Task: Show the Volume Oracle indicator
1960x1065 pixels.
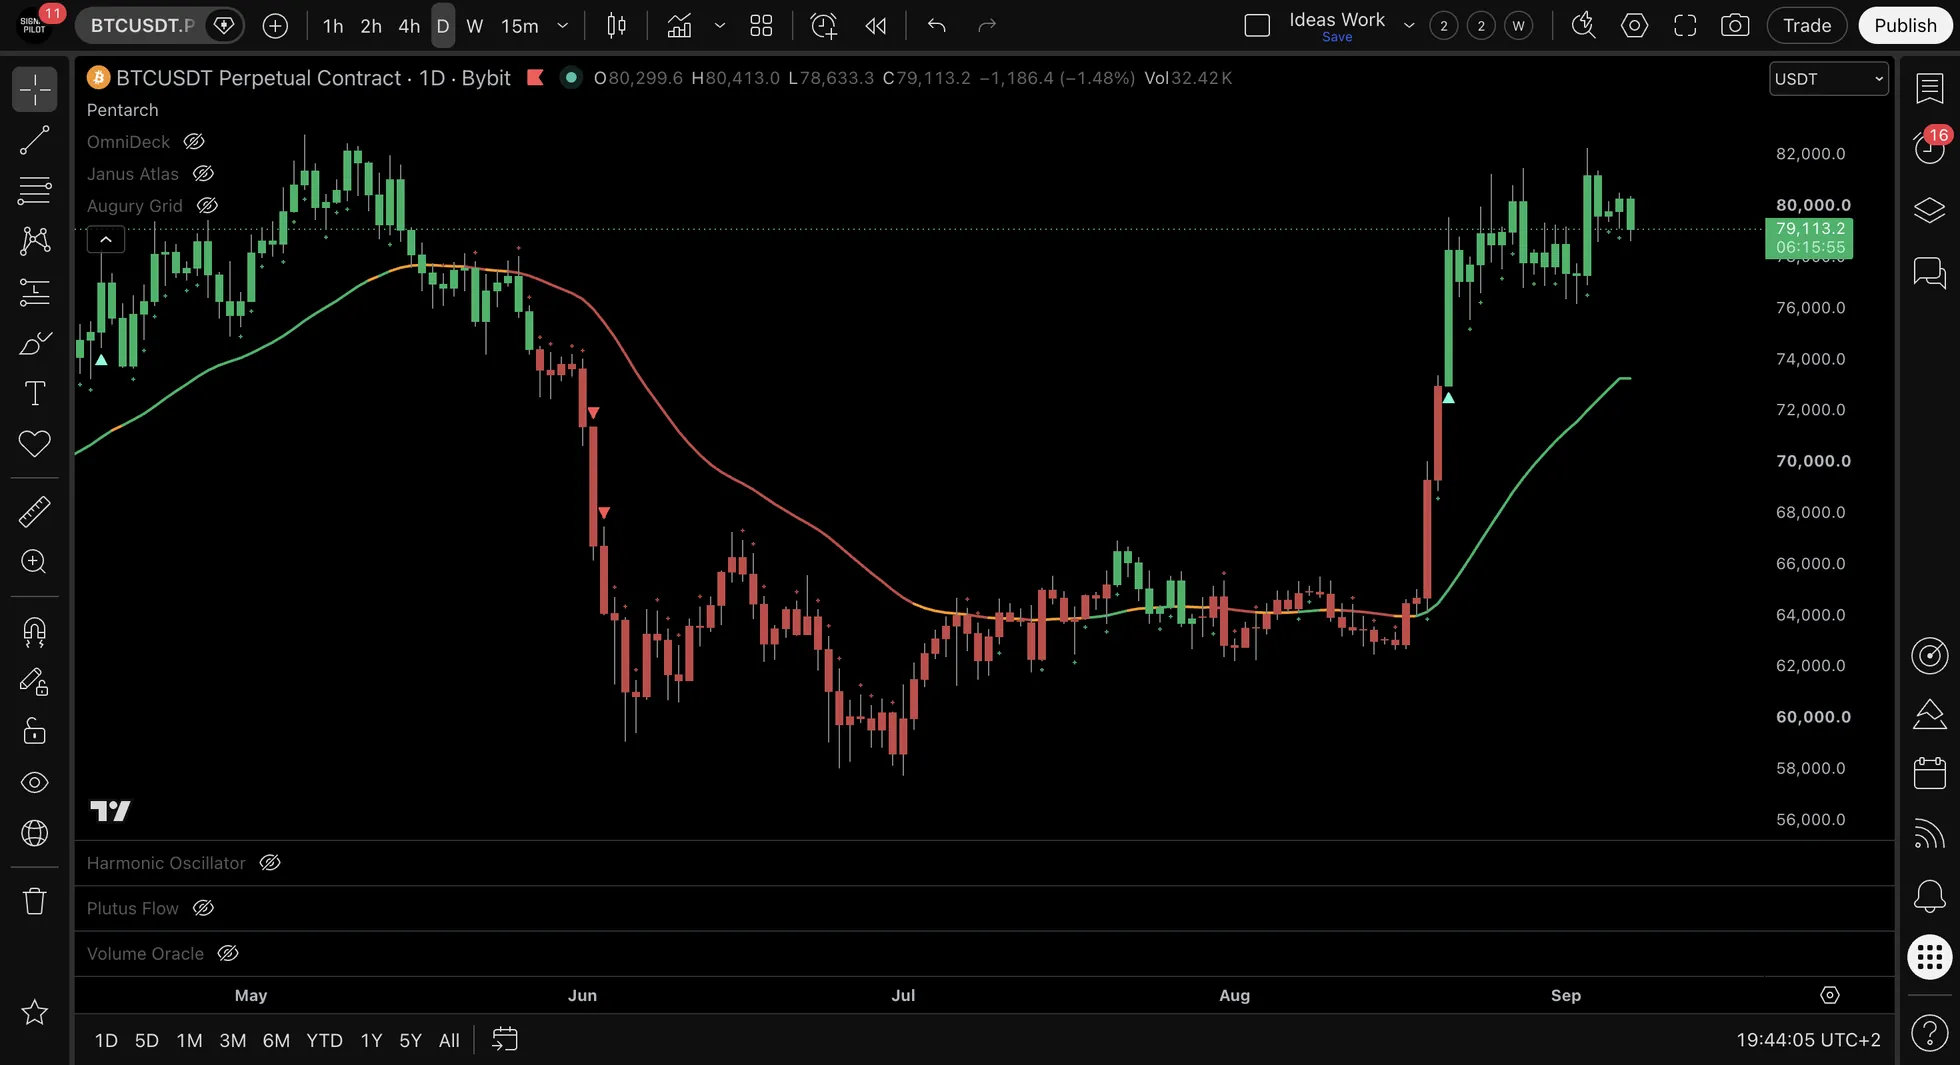Action: tap(228, 954)
